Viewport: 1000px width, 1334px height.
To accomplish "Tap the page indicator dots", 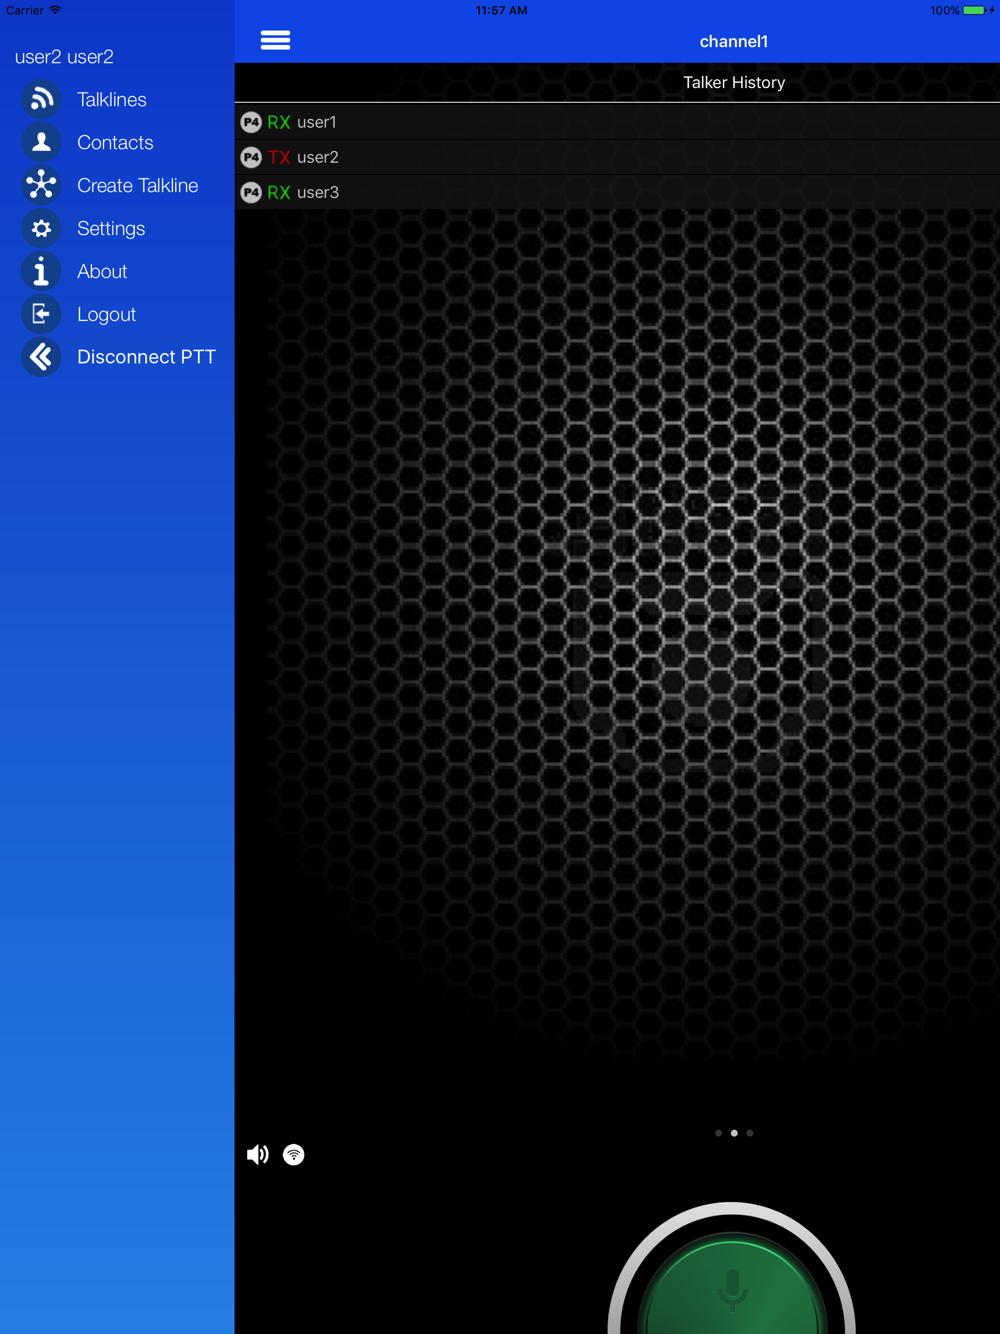I will click(x=734, y=1133).
